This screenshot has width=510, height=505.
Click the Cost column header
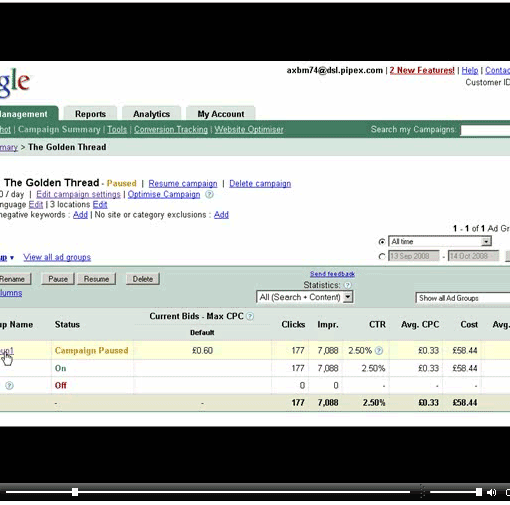click(469, 324)
